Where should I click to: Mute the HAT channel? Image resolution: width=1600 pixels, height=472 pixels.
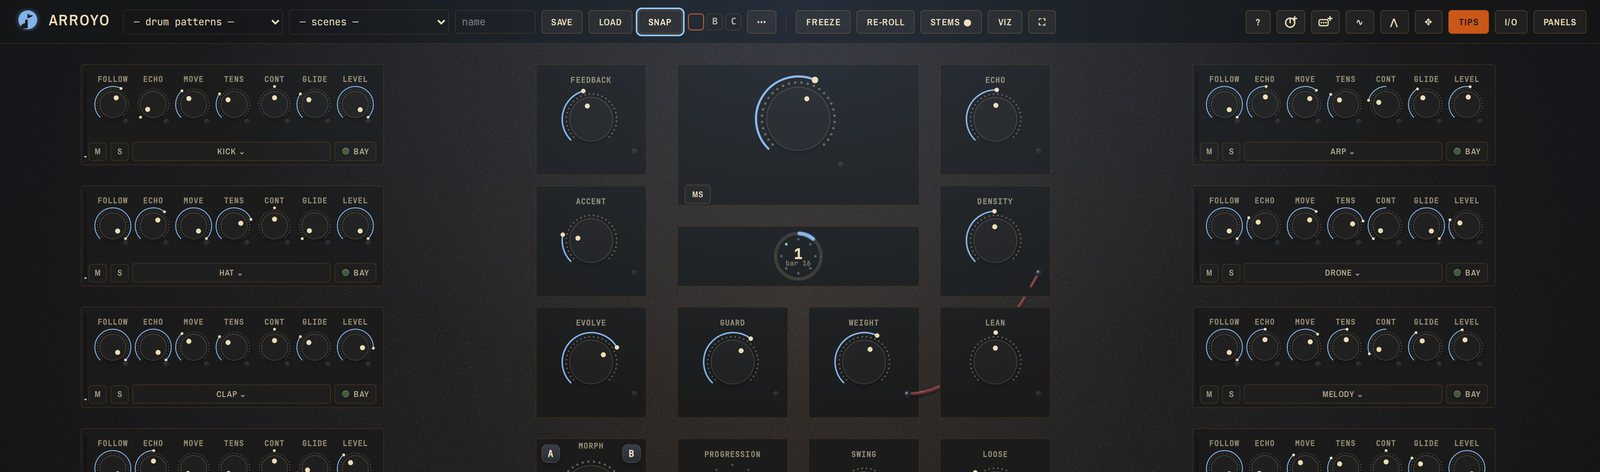point(97,273)
